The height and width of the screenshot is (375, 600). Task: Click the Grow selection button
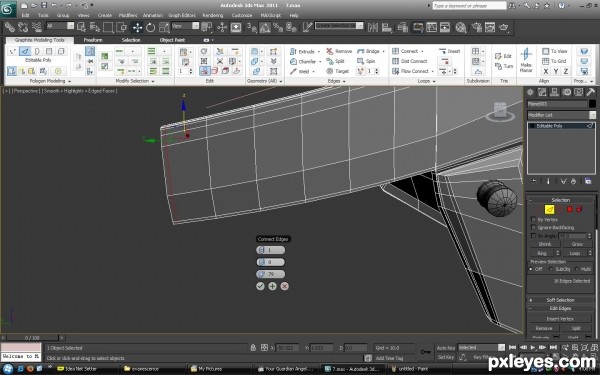pos(577,244)
